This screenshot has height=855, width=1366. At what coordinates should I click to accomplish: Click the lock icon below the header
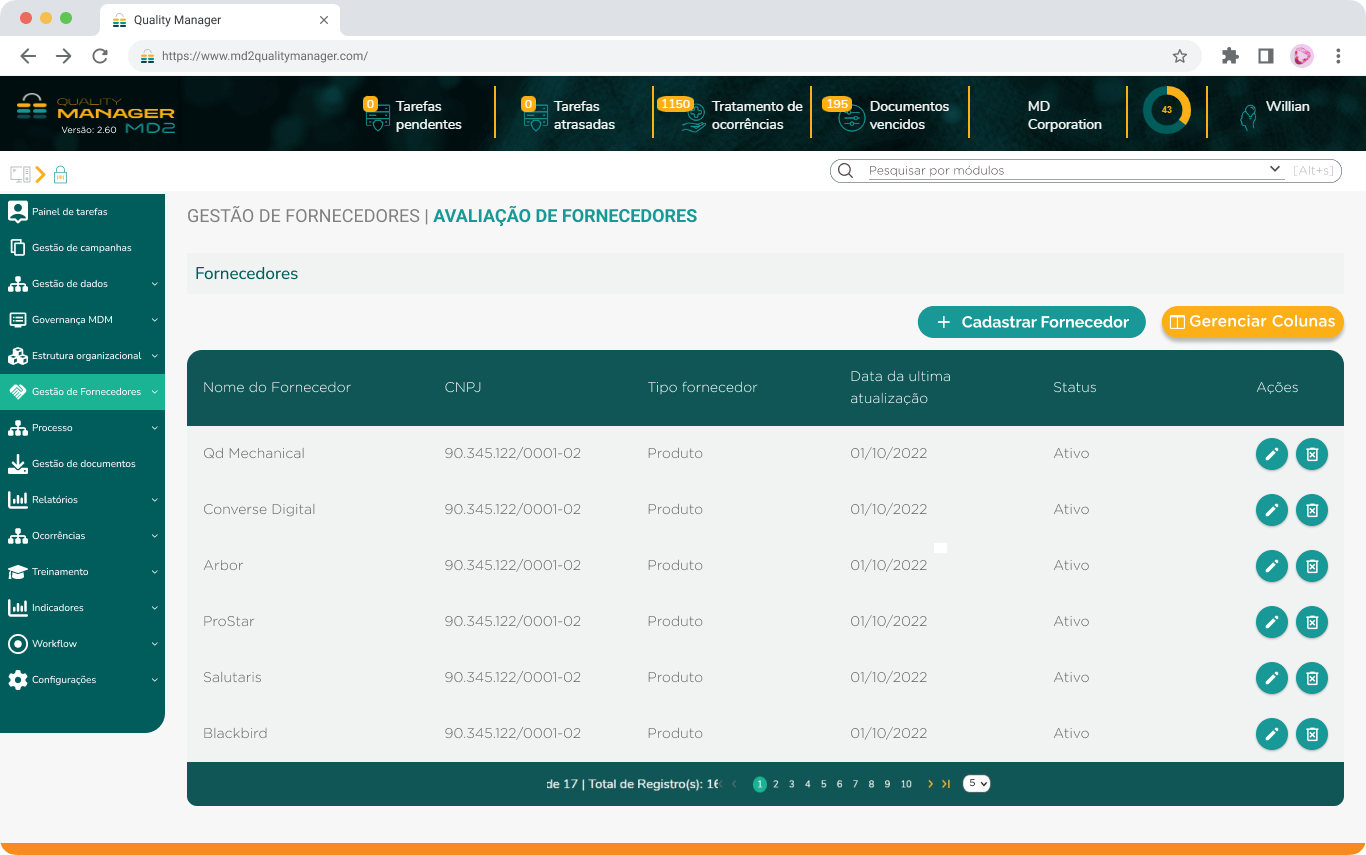tap(60, 173)
